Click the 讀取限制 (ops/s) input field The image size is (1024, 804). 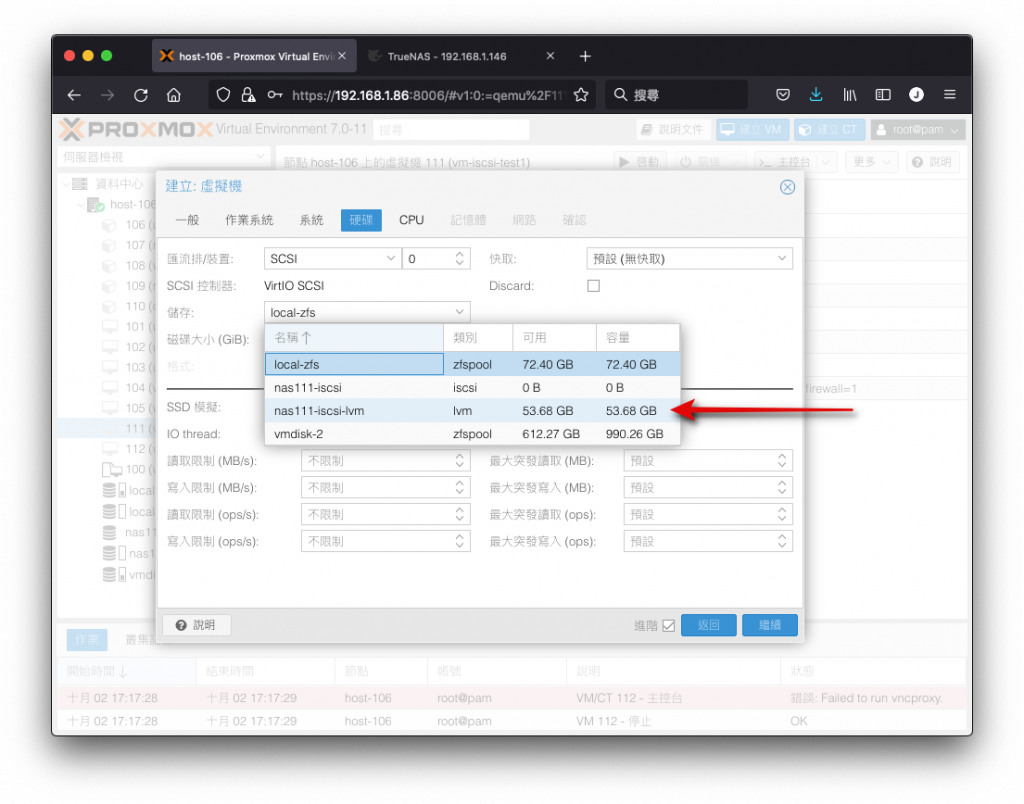click(x=385, y=515)
